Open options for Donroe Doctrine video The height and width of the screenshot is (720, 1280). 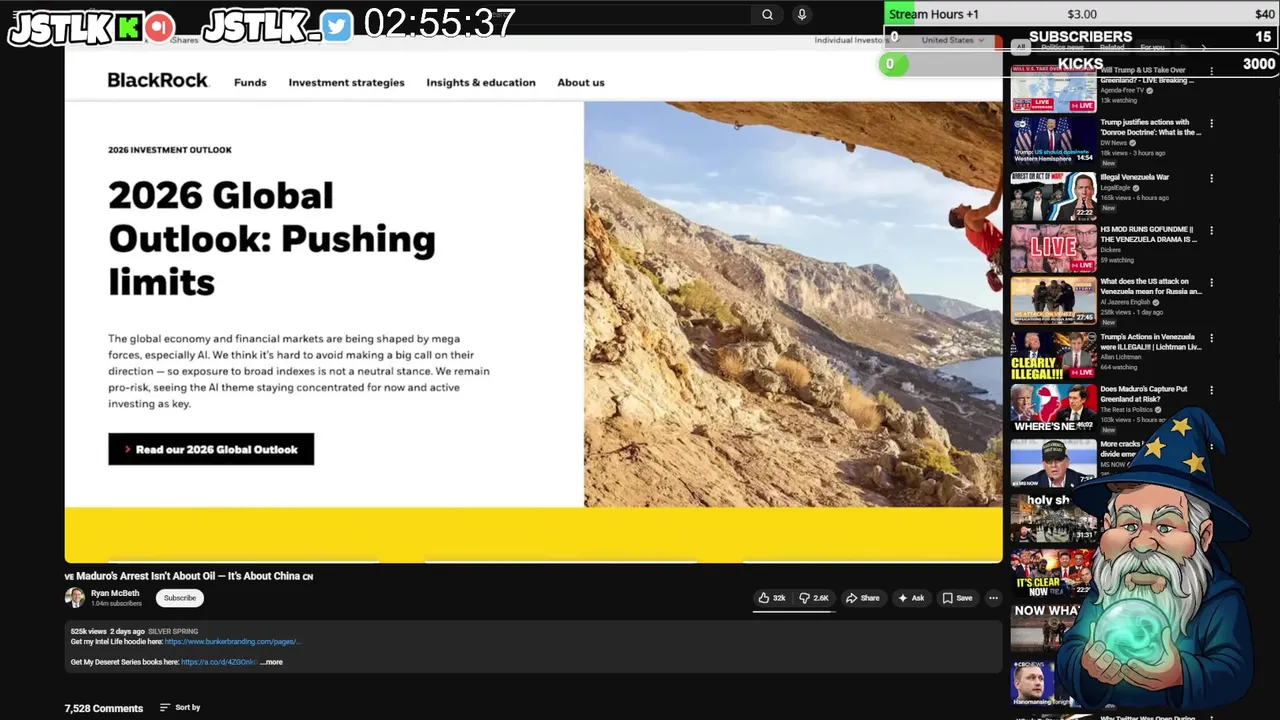(1211, 124)
